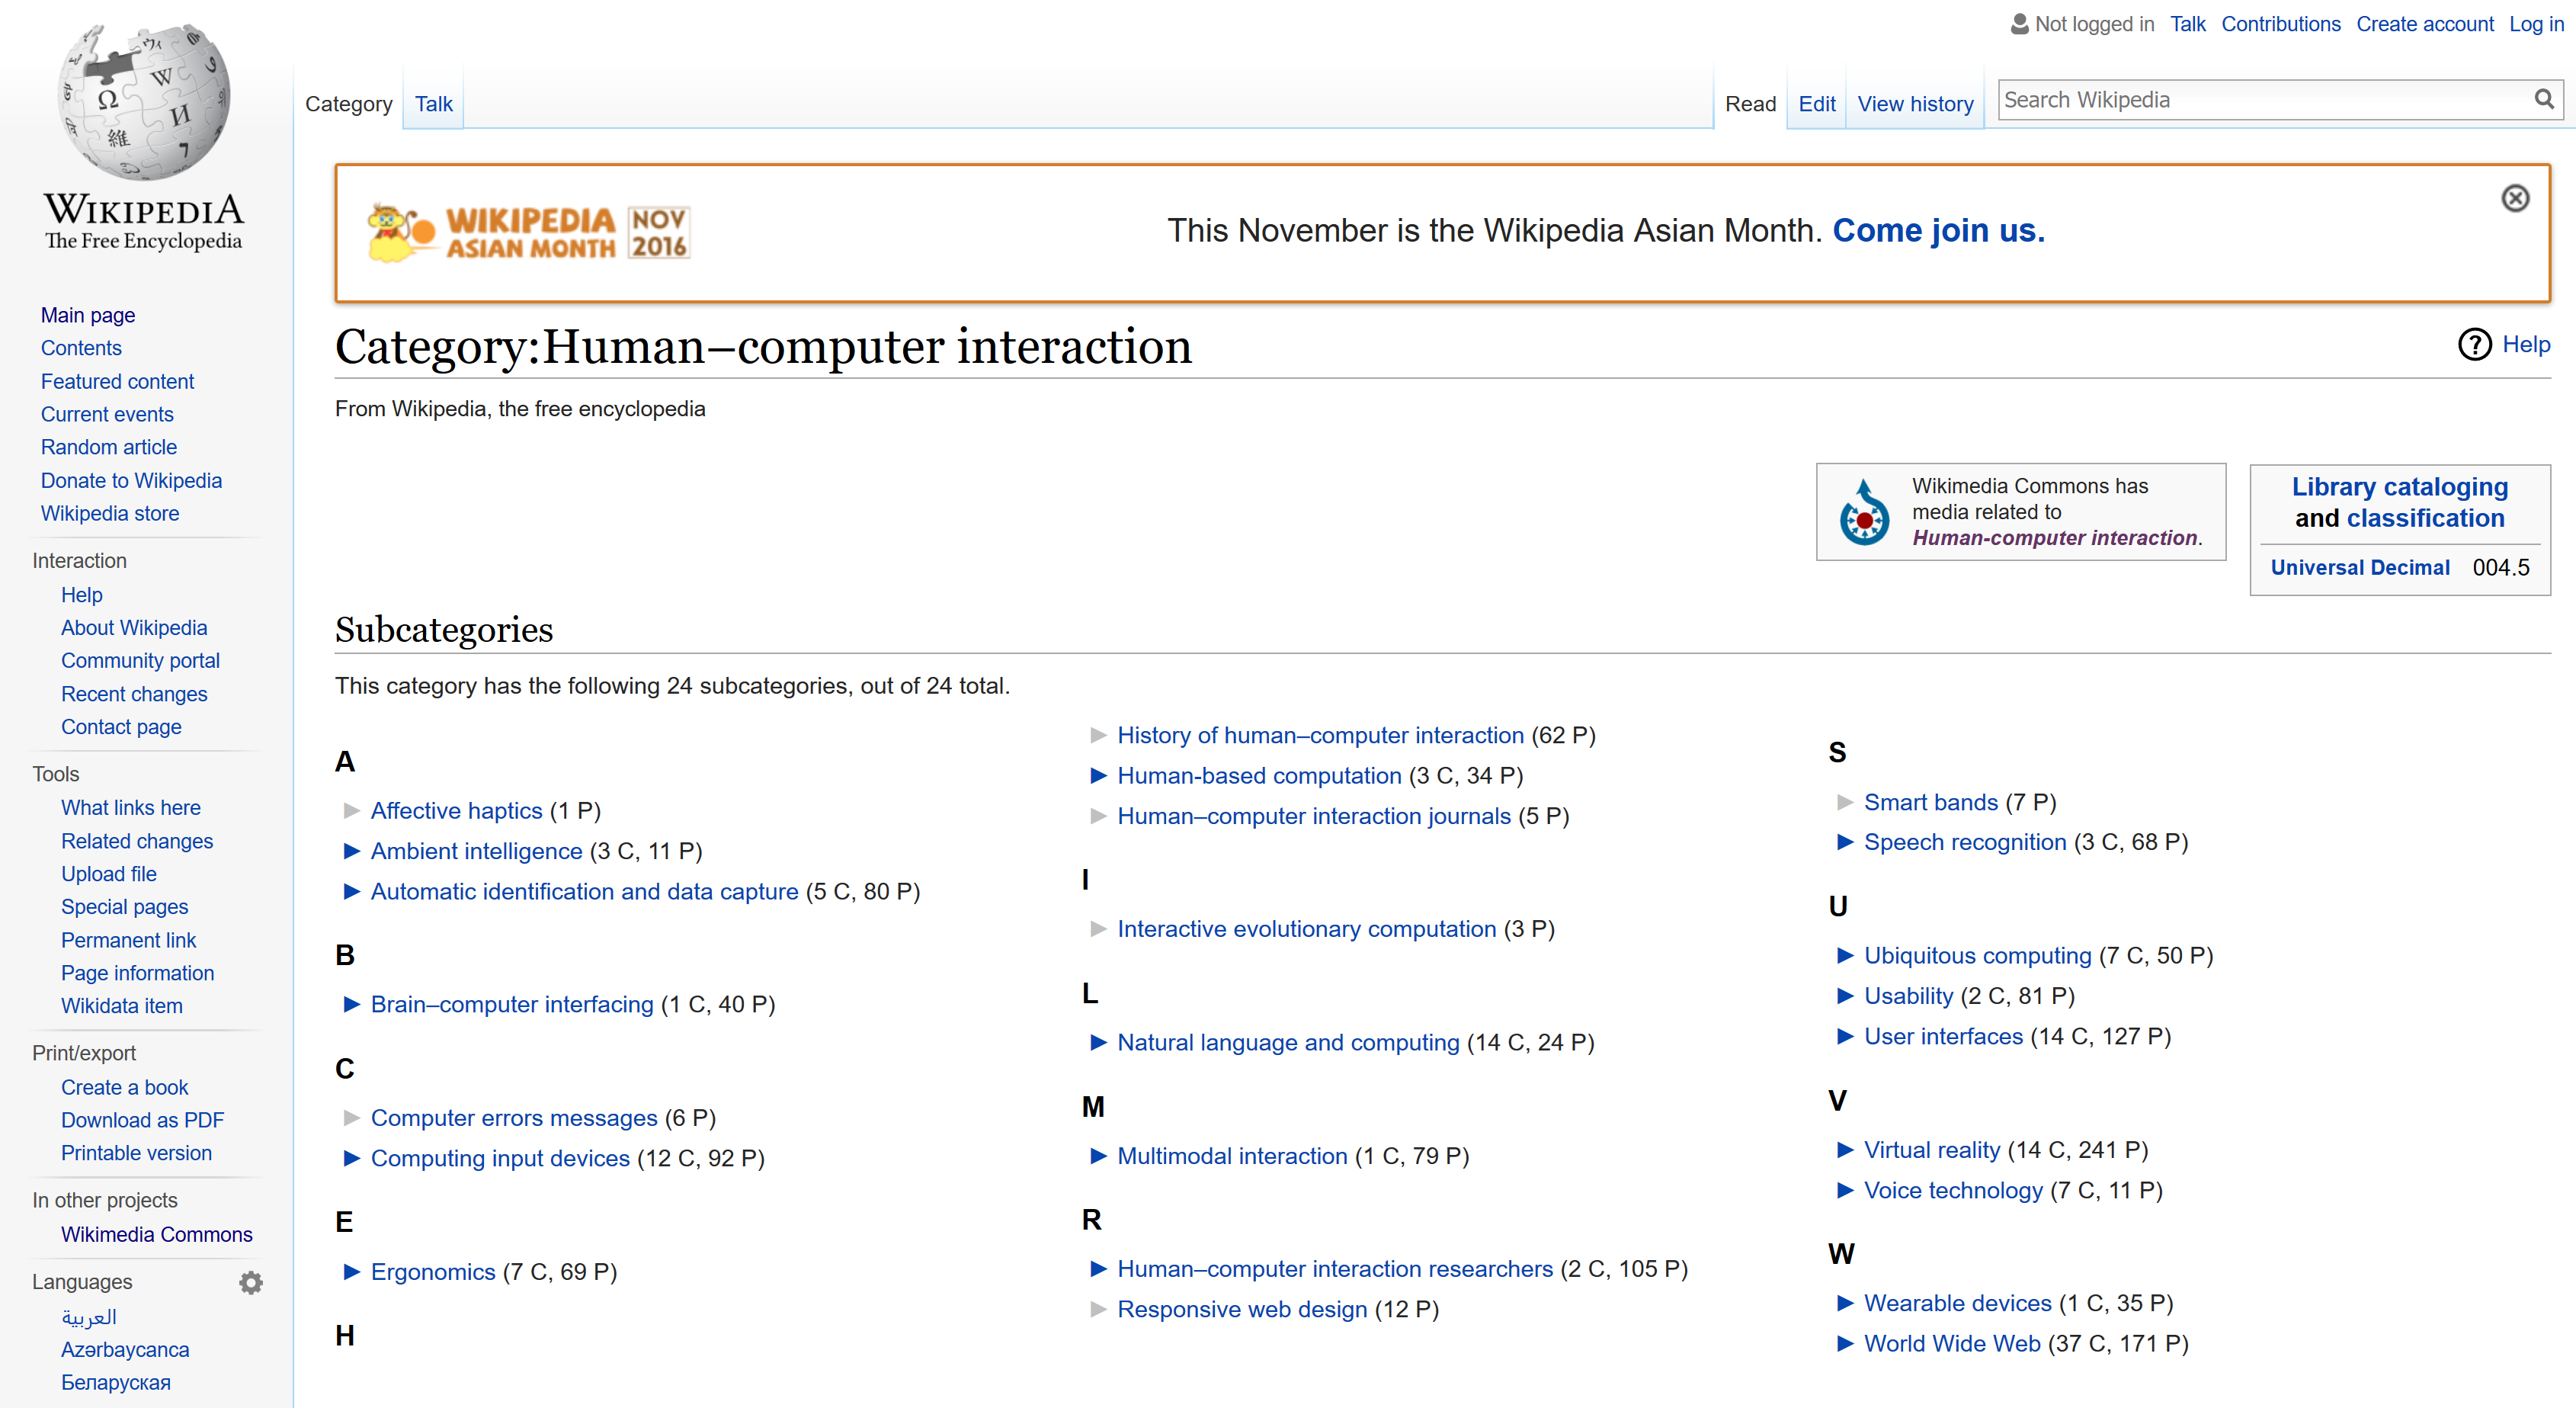Viewport: 2576px width, 1408px height.
Task: Open Azərbaycanca language link
Action: (x=125, y=1349)
